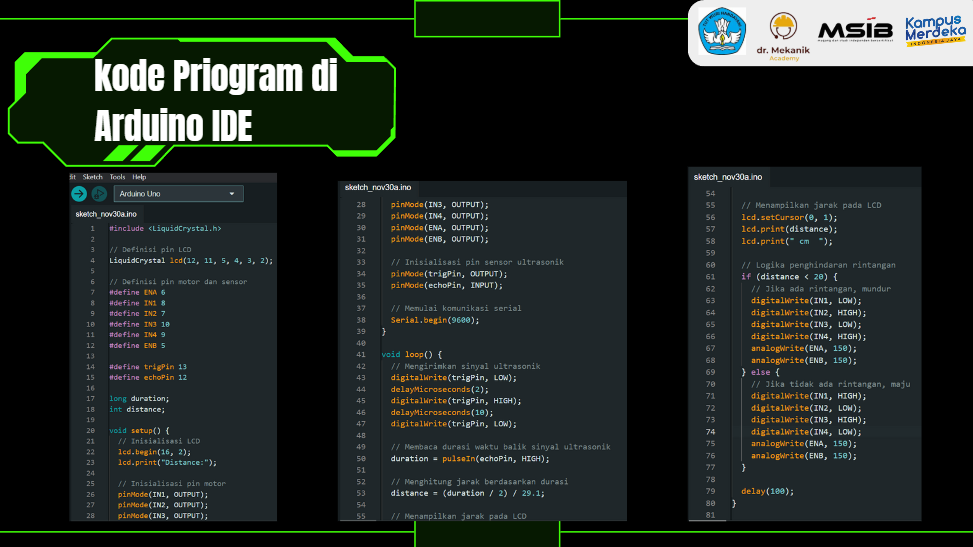This screenshot has width=973, height=547.
Task: Click the comment '// Definisi pin LCD'
Action: 150,250
